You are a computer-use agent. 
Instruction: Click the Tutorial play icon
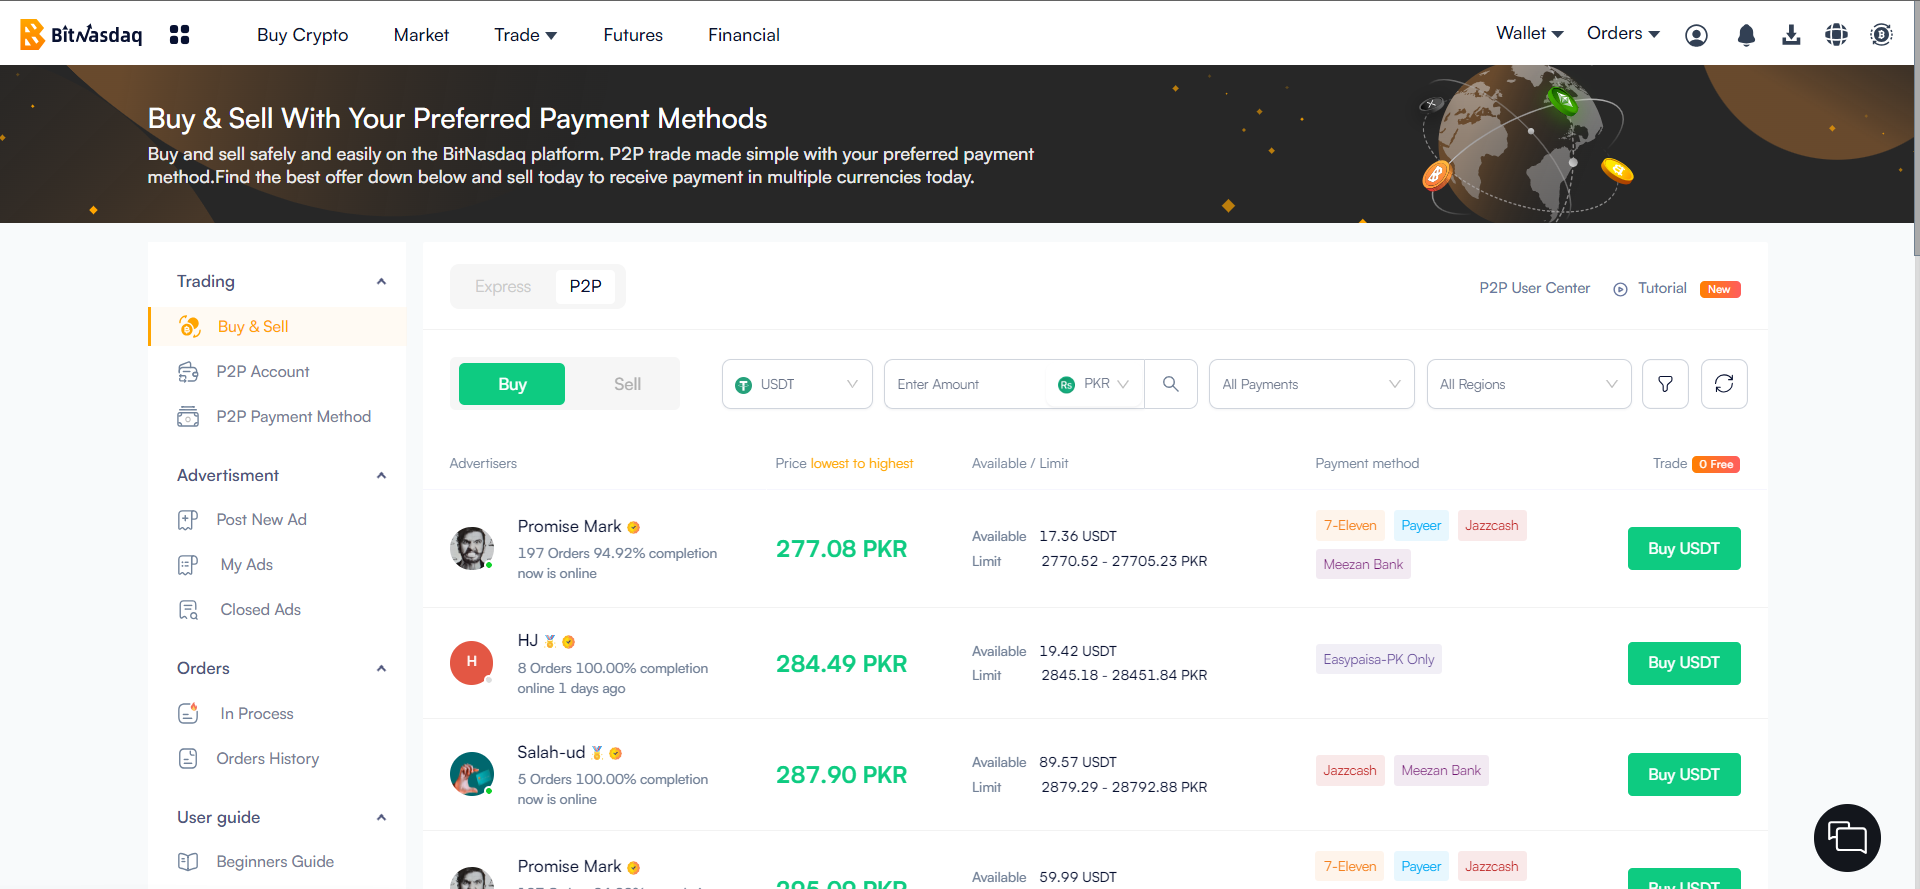click(x=1620, y=289)
